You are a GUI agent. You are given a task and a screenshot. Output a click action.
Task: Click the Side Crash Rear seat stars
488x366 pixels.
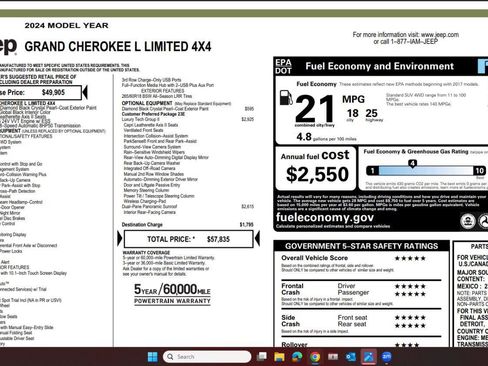pyautogui.click(x=410, y=325)
